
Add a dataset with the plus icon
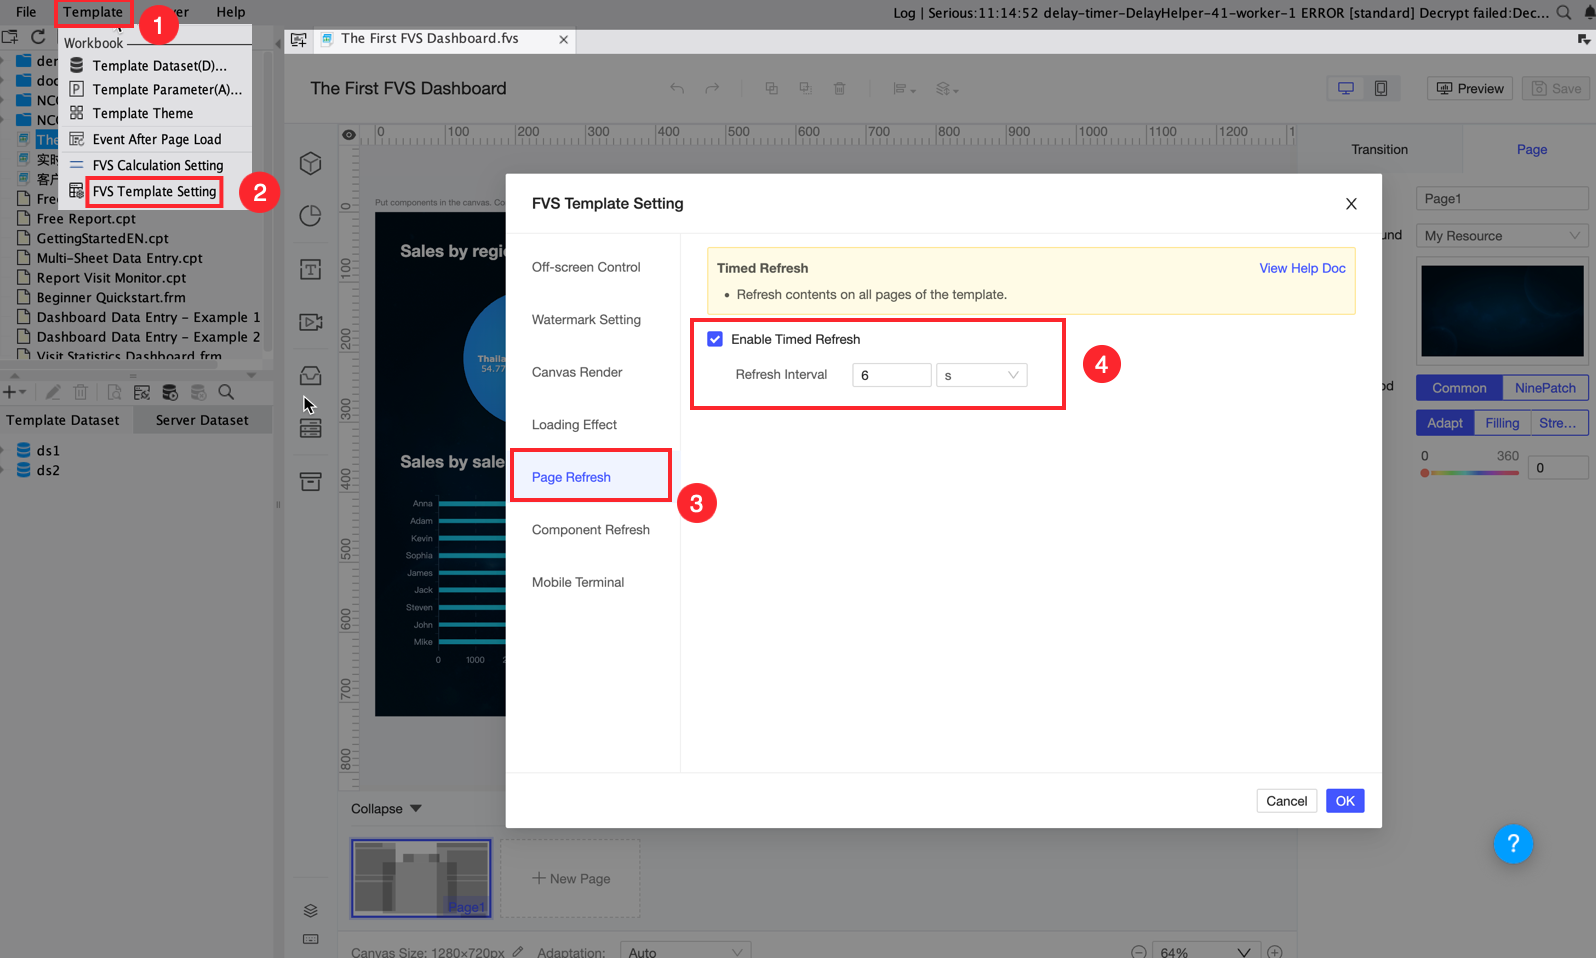(x=11, y=393)
